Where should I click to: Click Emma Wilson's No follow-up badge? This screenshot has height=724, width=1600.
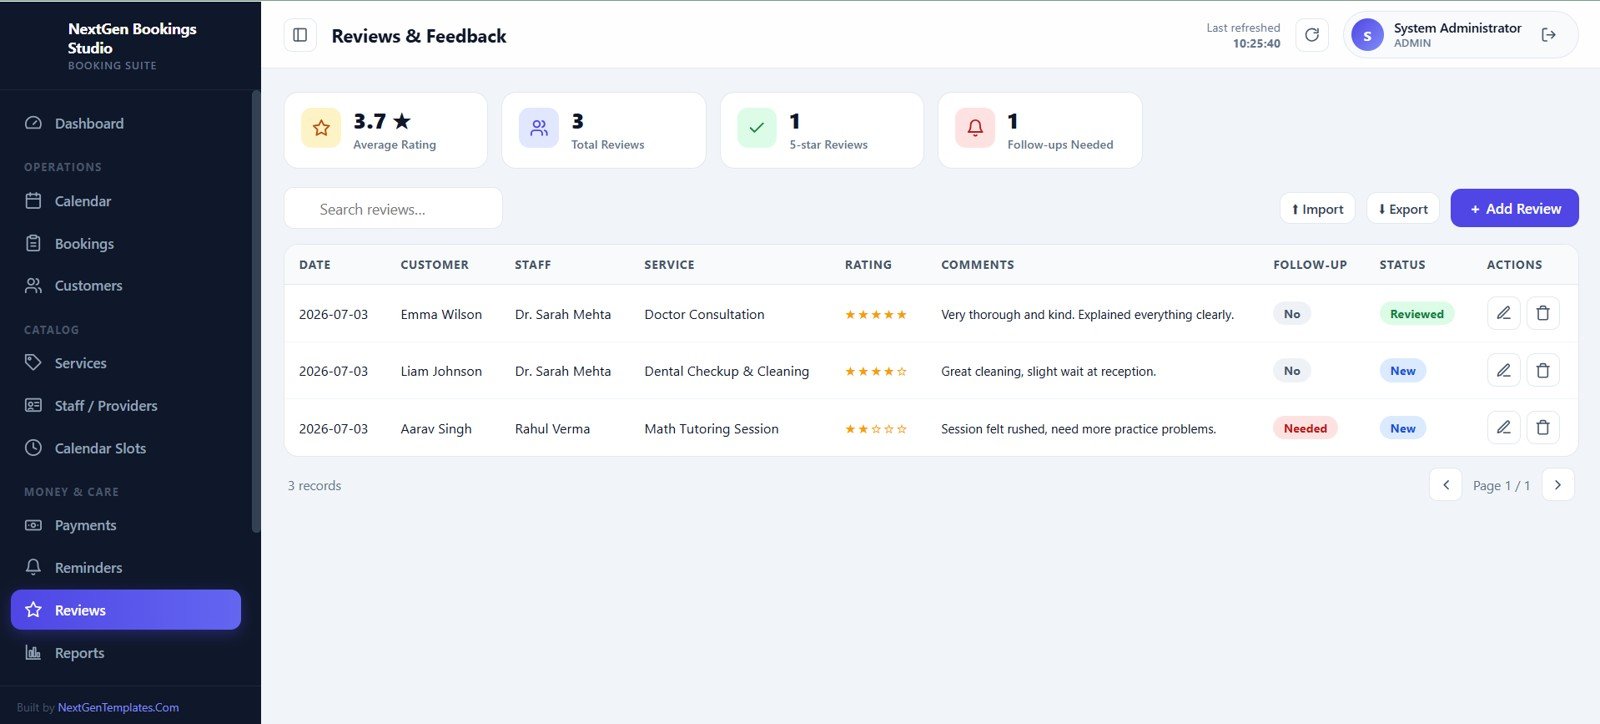(x=1292, y=313)
